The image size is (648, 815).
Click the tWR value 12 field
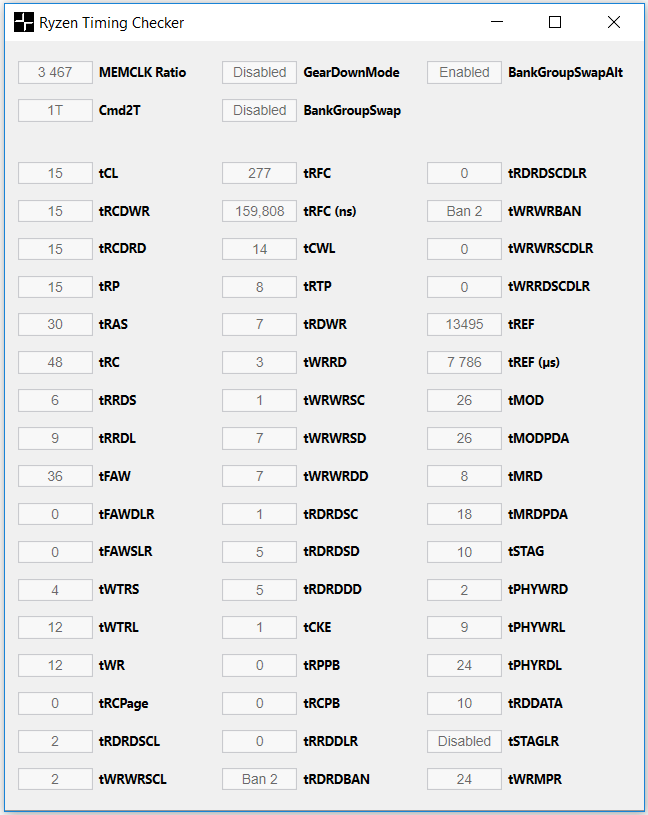click(56, 665)
